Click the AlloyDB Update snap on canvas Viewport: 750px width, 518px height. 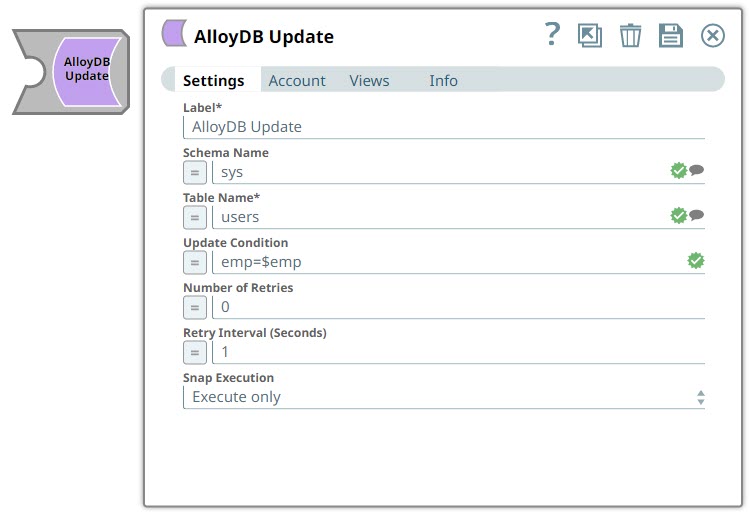coord(85,70)
